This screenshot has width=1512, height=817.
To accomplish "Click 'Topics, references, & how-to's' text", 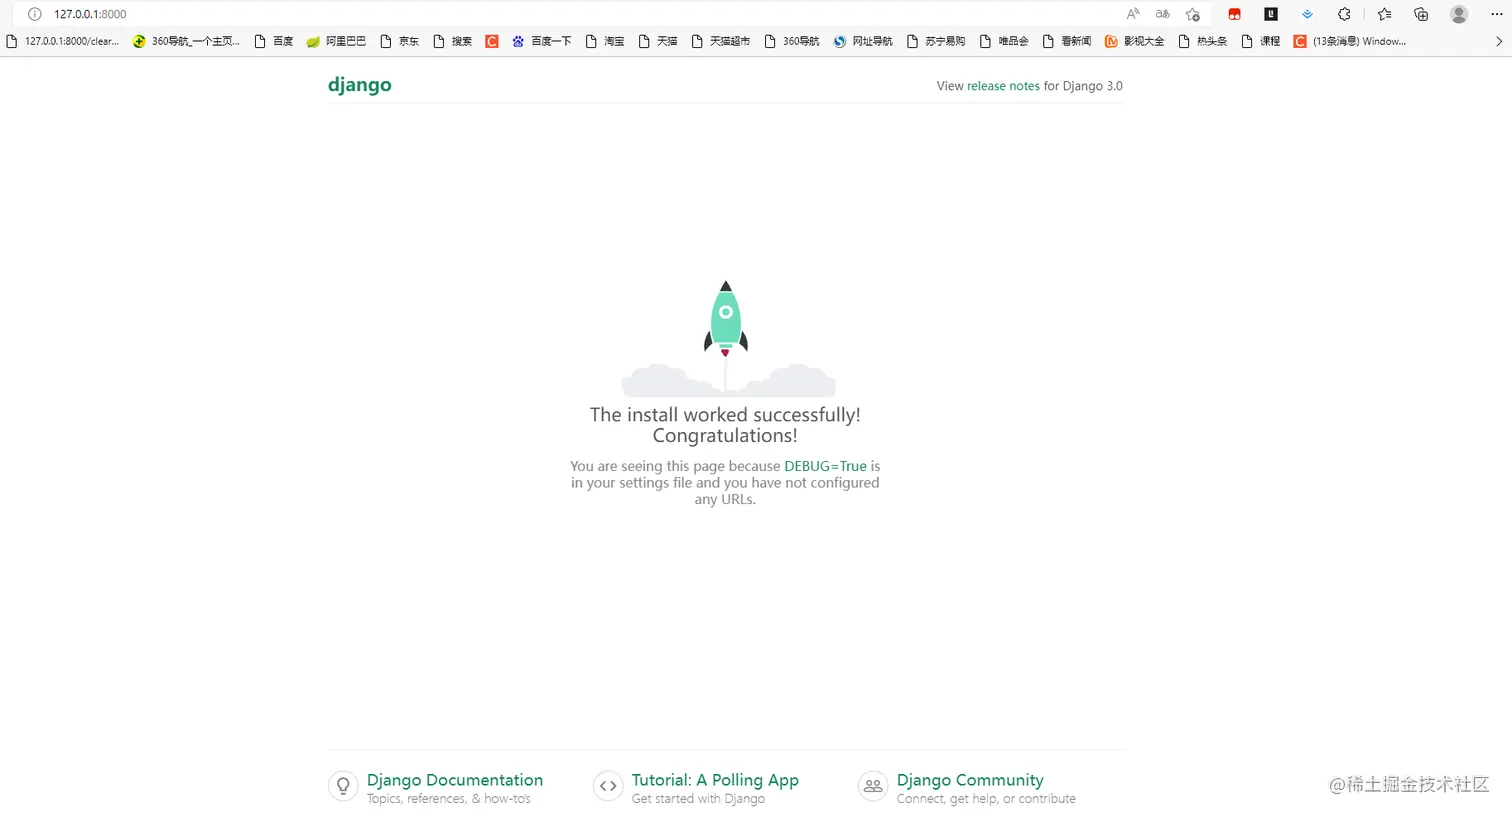I will click(449, 799).
